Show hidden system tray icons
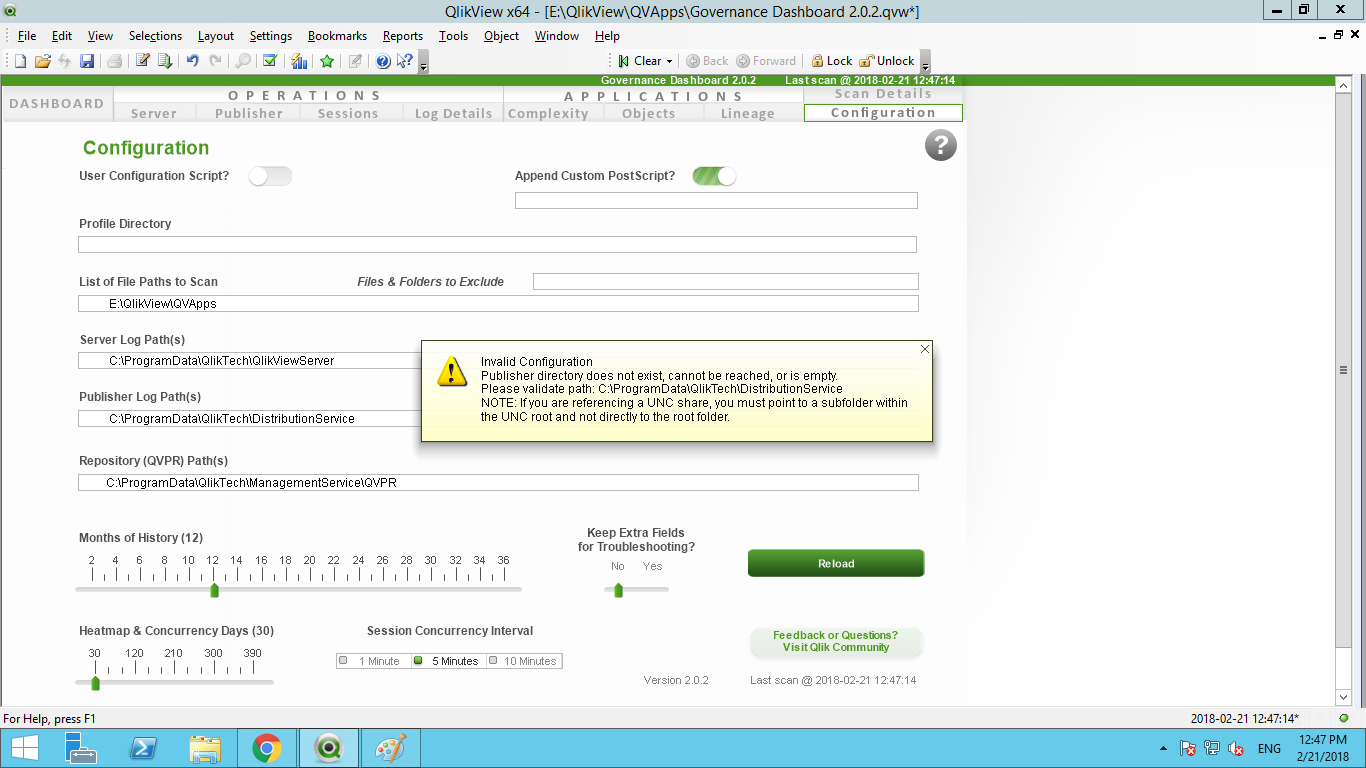1366x768 pixels. point(1163,748)
